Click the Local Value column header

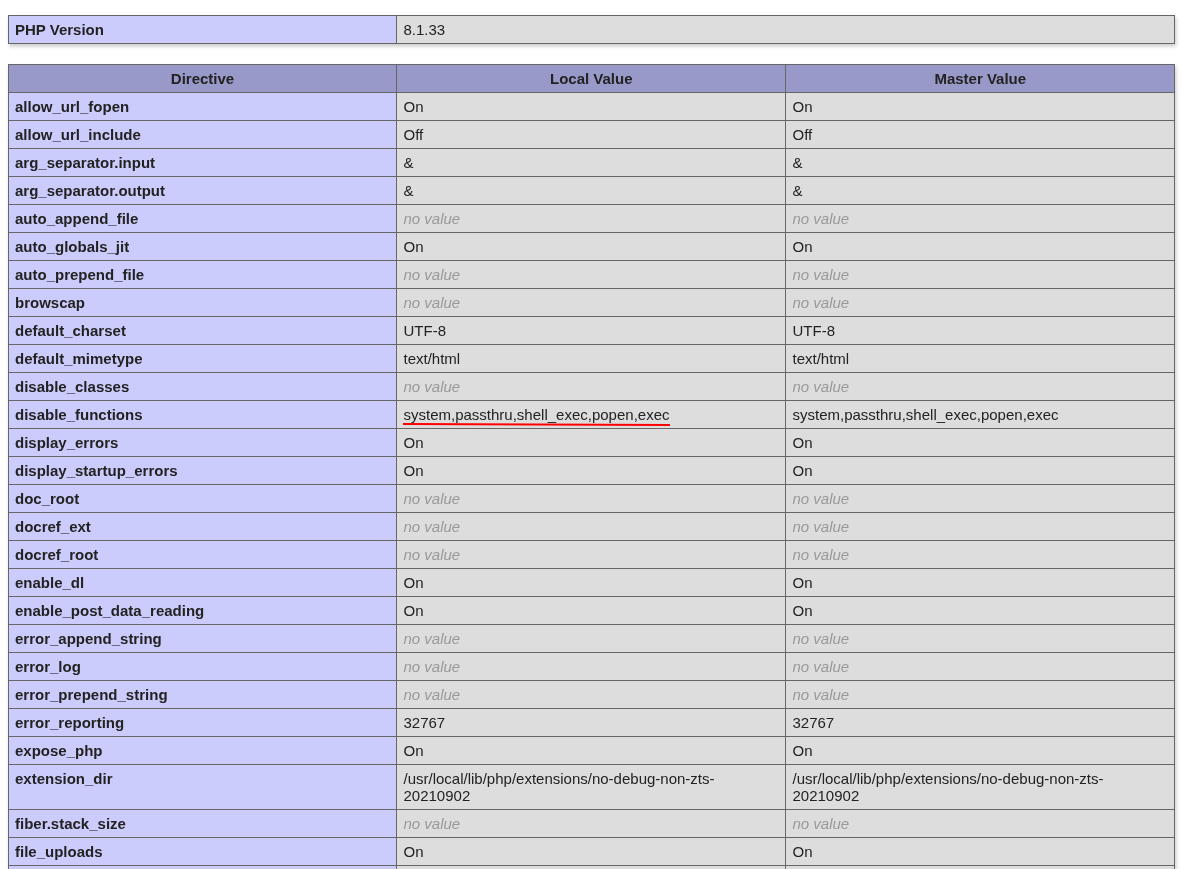(x=590, y=79)
